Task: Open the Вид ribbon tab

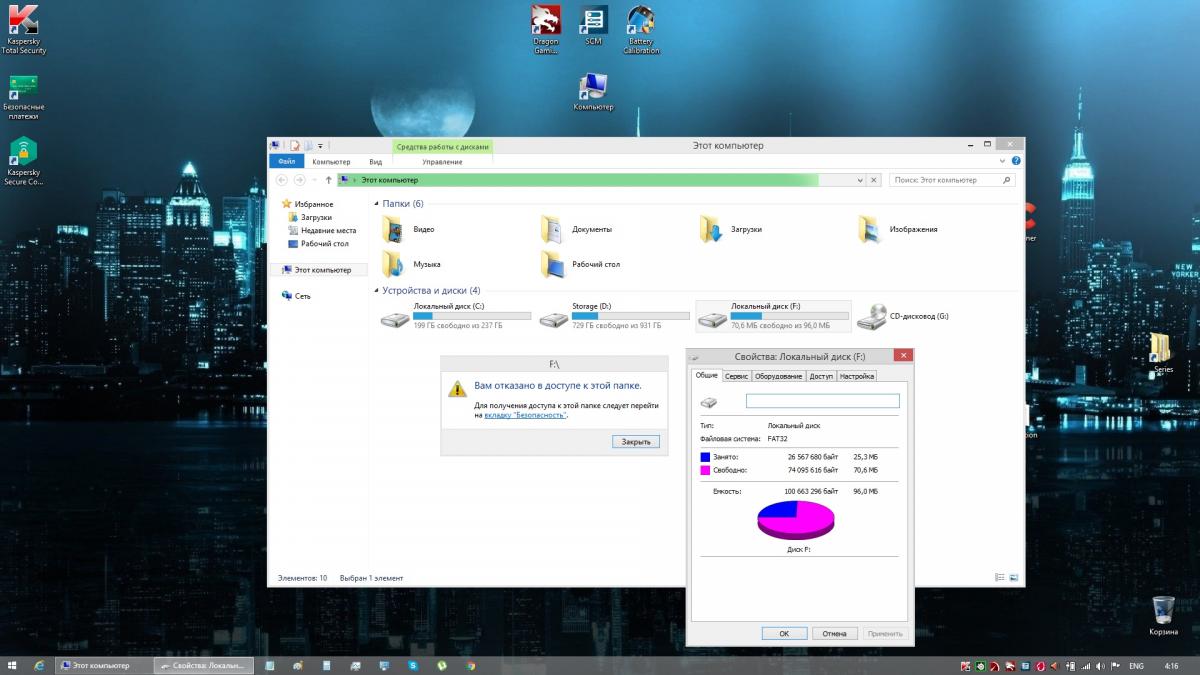Action: [x=375, y=162]
